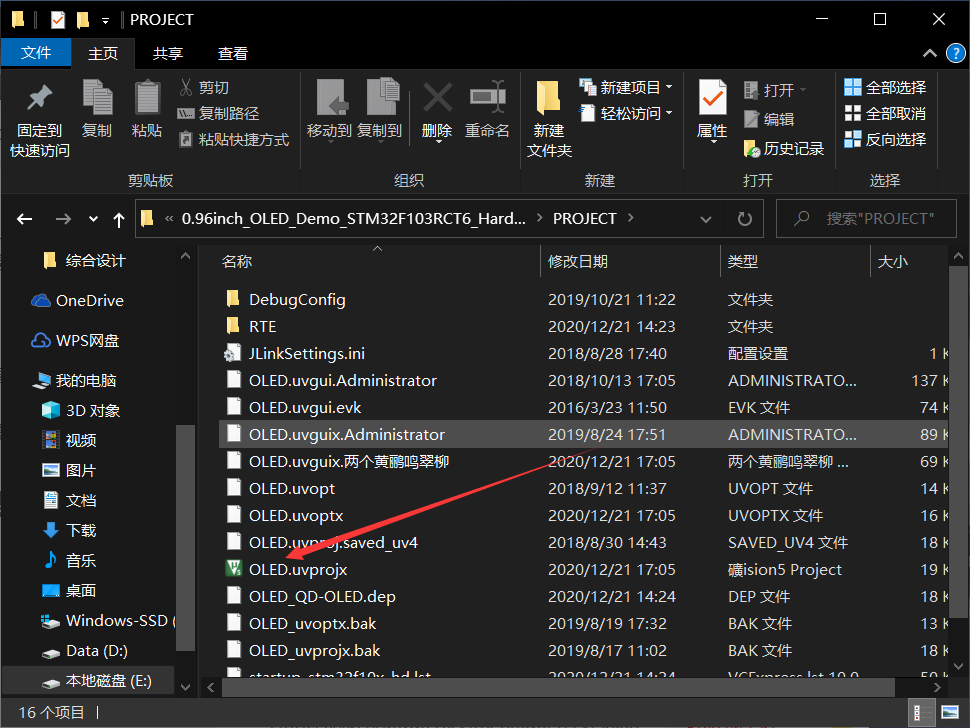
Task: Sort by the Type (类型) column header
Action: click(x=742, y=261)
